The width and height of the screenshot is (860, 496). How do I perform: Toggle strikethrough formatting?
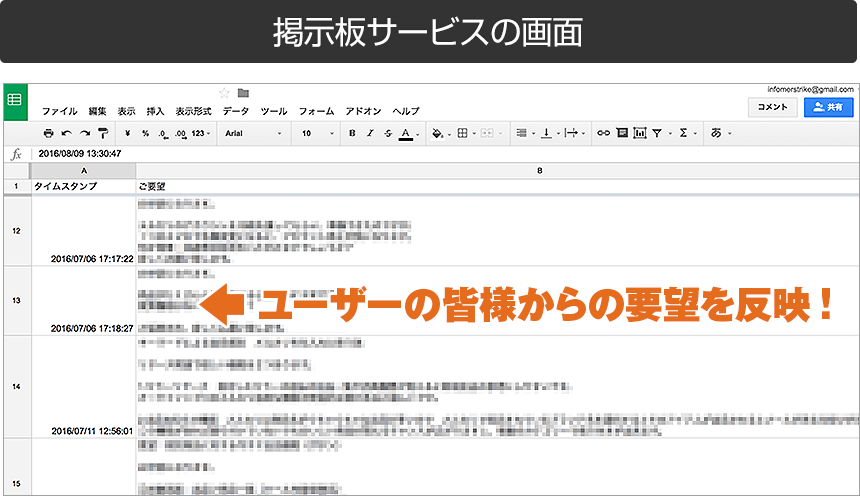pyautogui.click(x=387, y=133)
